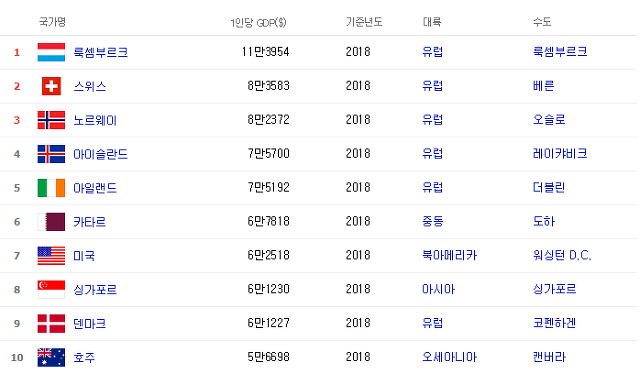Click the Switzerland flag icon

click(x=51, y=86)
